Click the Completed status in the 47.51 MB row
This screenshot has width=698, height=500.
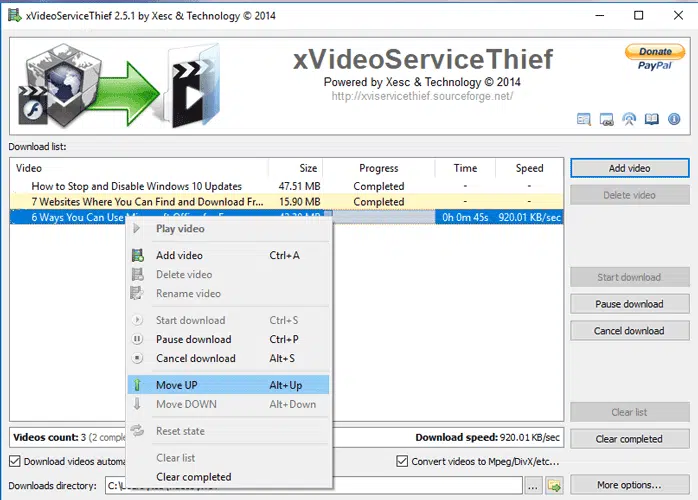(x=379, y=186)
